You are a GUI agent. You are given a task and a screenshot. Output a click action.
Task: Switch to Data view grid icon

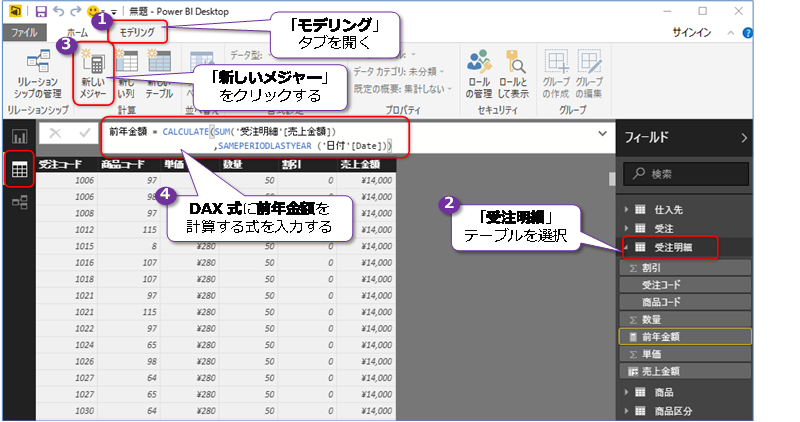tap(19, 169)
